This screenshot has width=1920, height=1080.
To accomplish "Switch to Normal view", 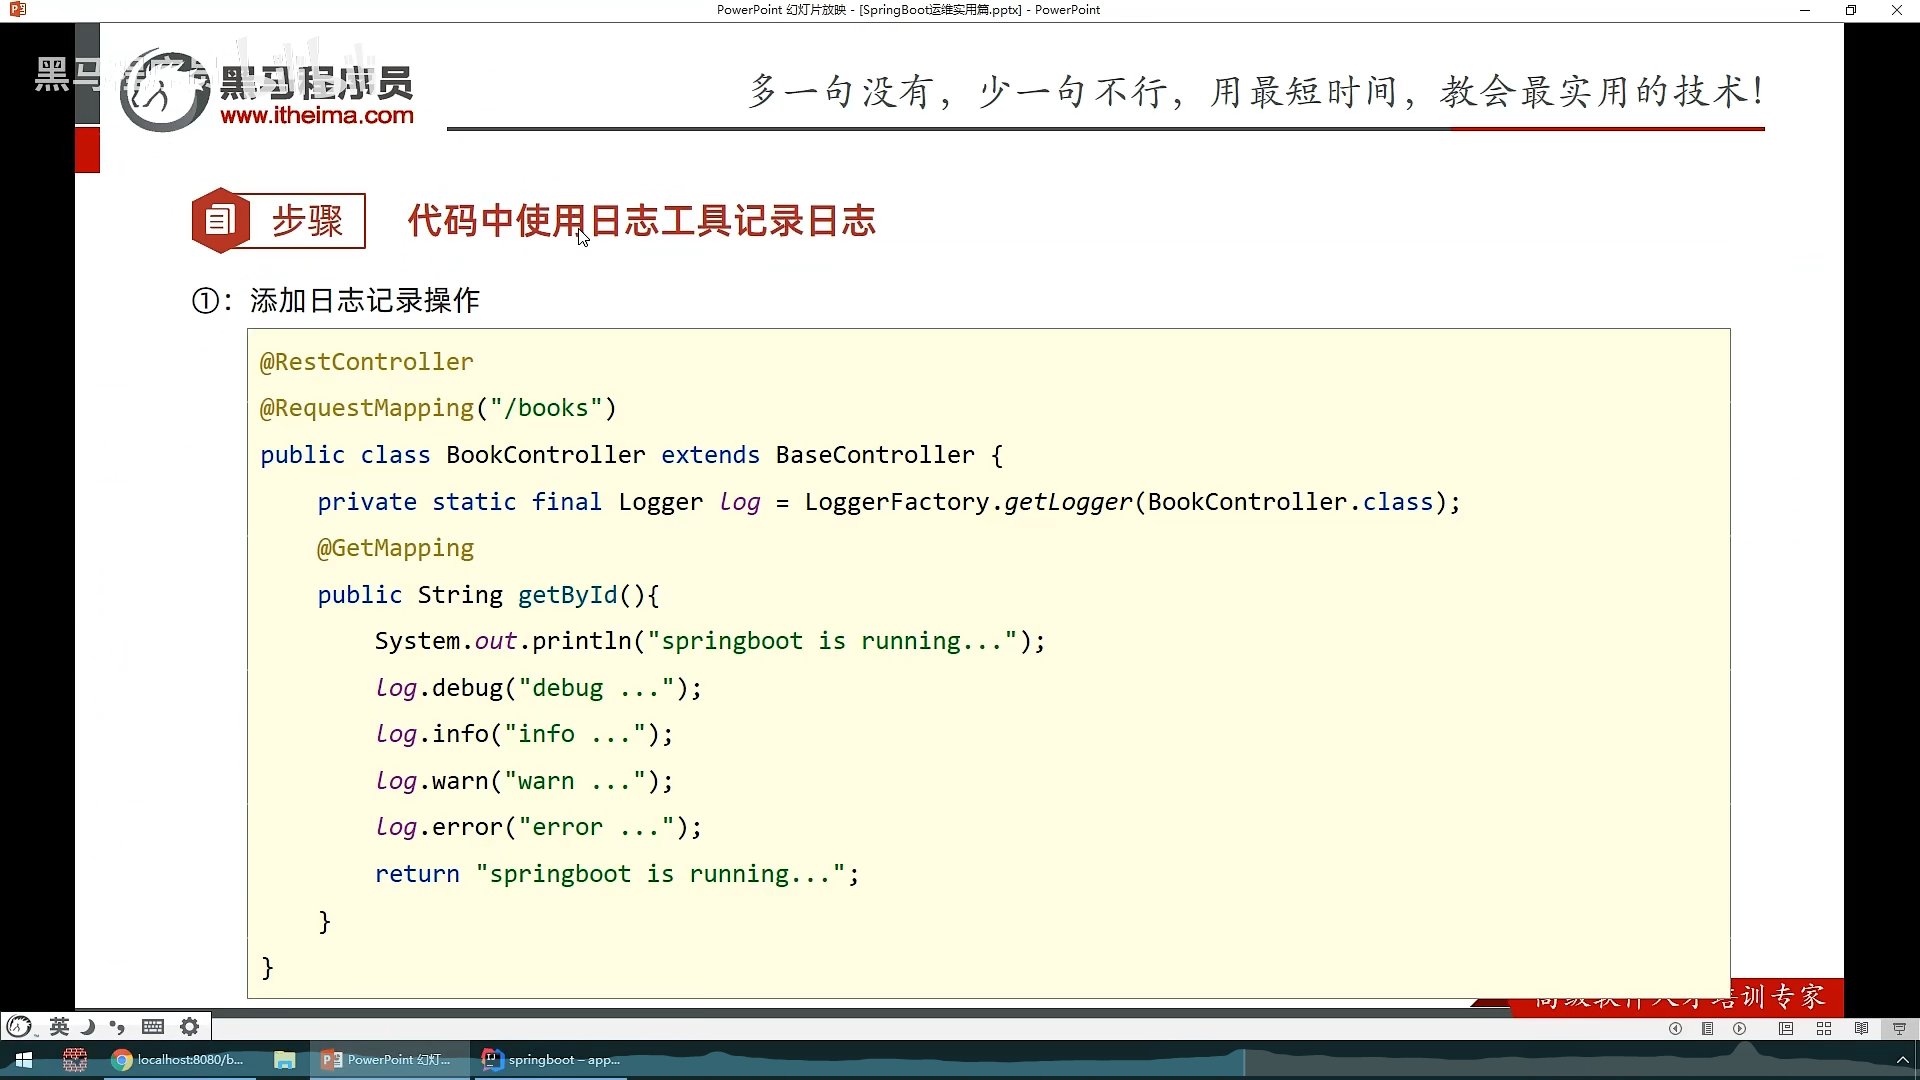I will click(x=1786, y=1028).
